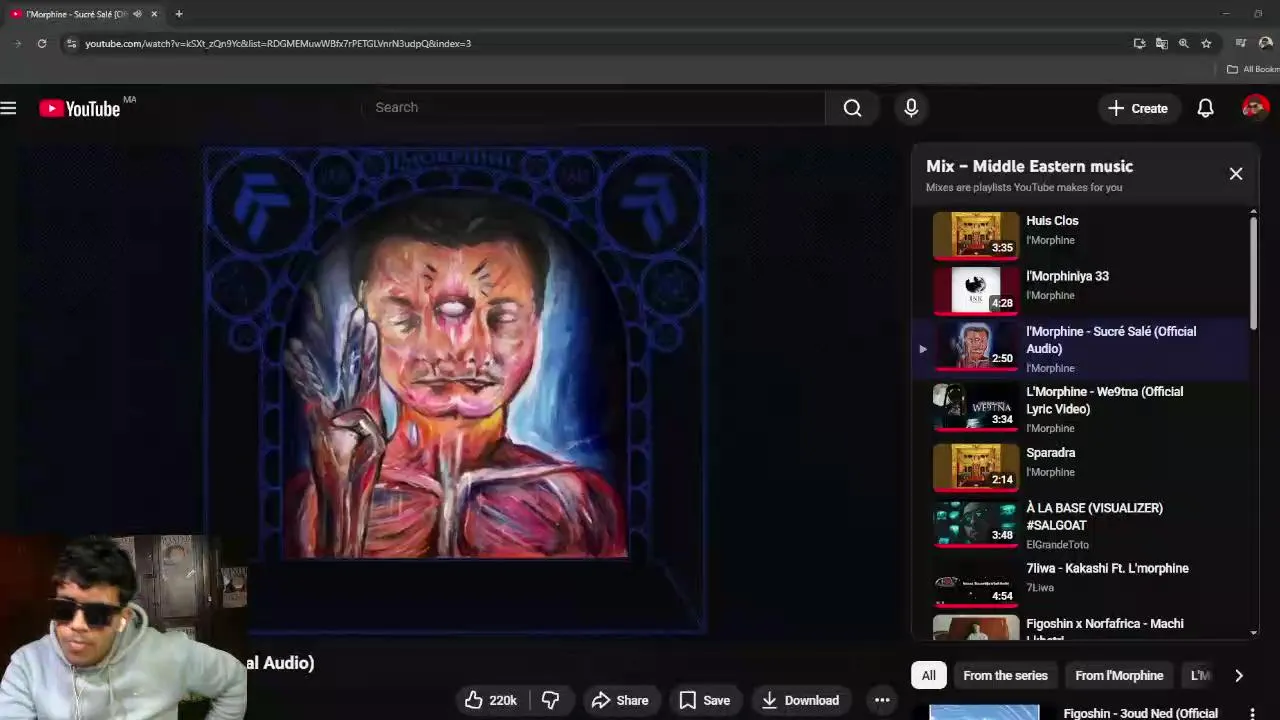This screenshot has height=720, width=1280.
Task: Play l'Morphiniya 33 thumbnail
Action: coord(976,291)
